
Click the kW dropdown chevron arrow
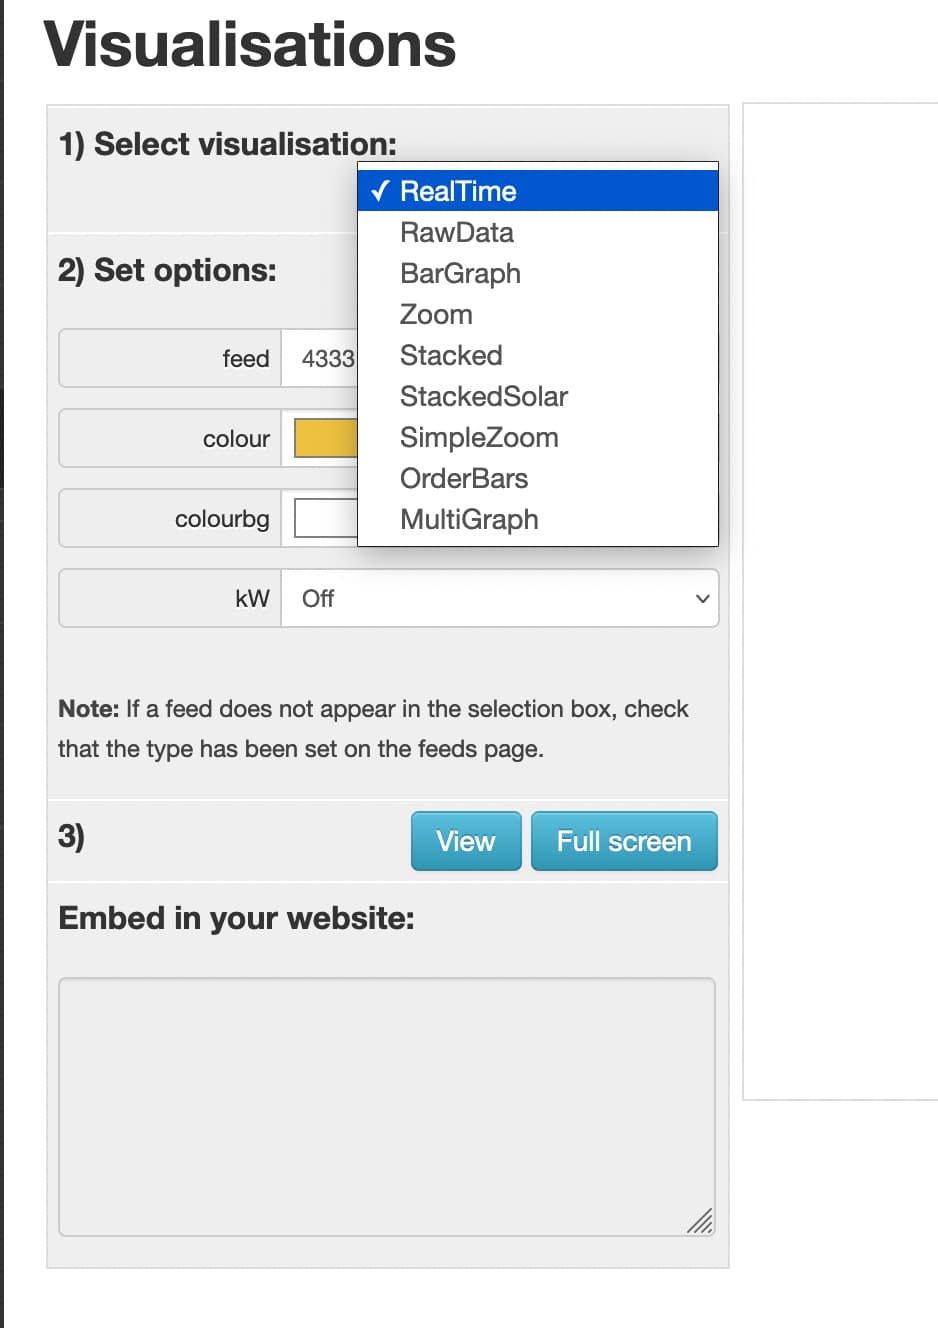point(702,598)
